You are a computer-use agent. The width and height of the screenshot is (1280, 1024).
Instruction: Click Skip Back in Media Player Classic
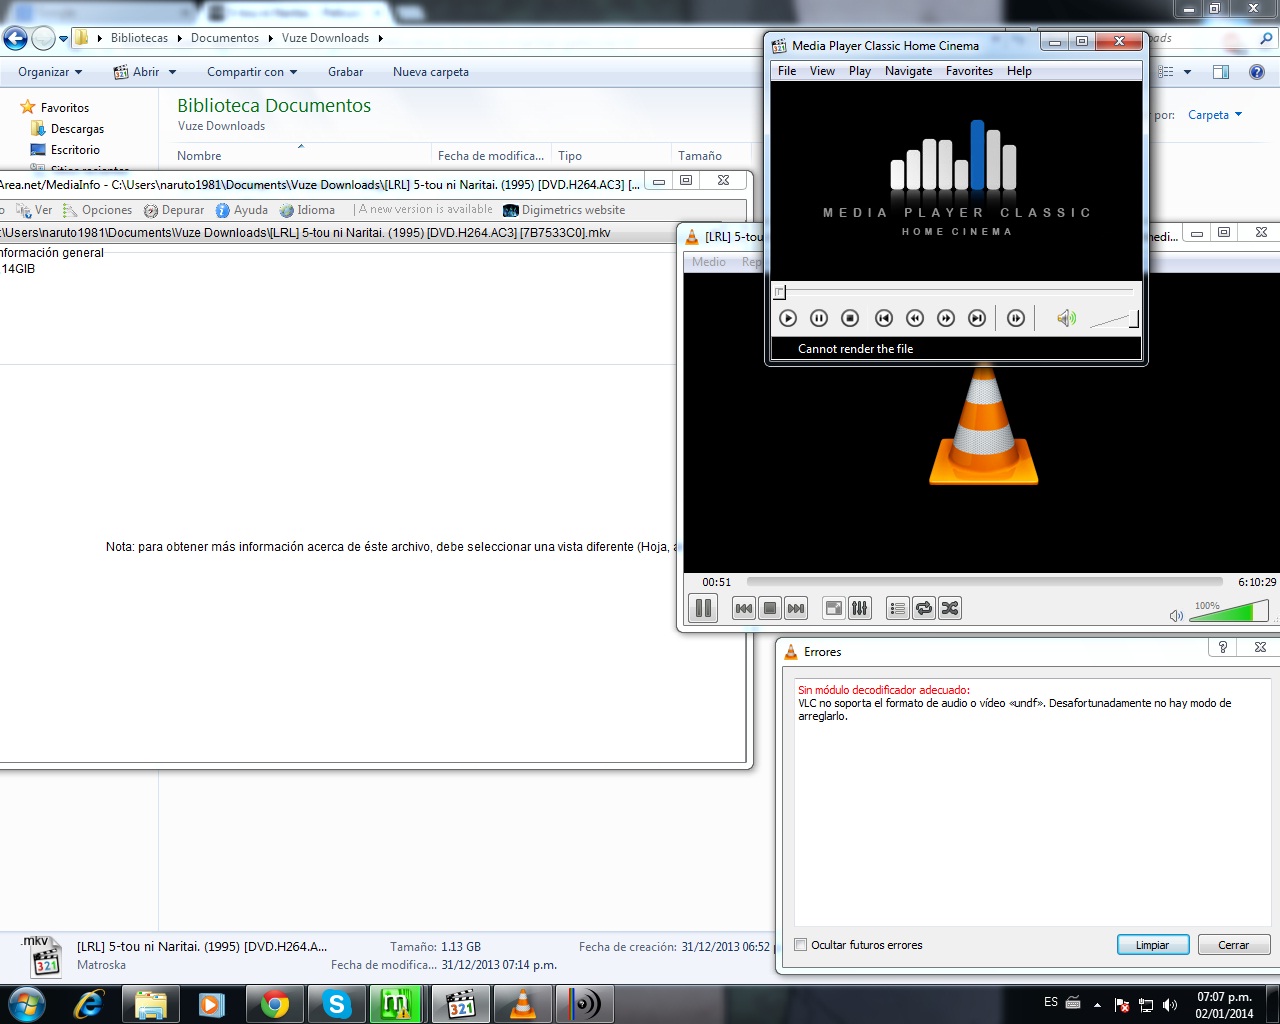click(x=884, y=318)
